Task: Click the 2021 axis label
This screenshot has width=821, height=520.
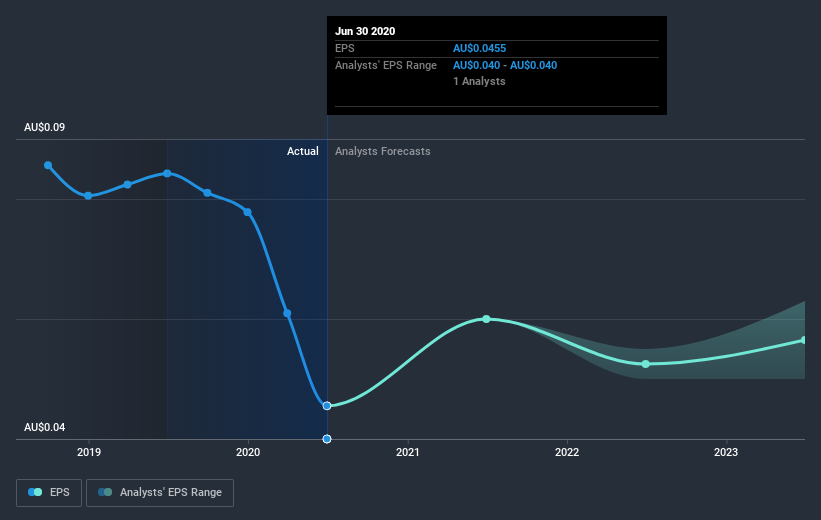Action: click(407, 452)
